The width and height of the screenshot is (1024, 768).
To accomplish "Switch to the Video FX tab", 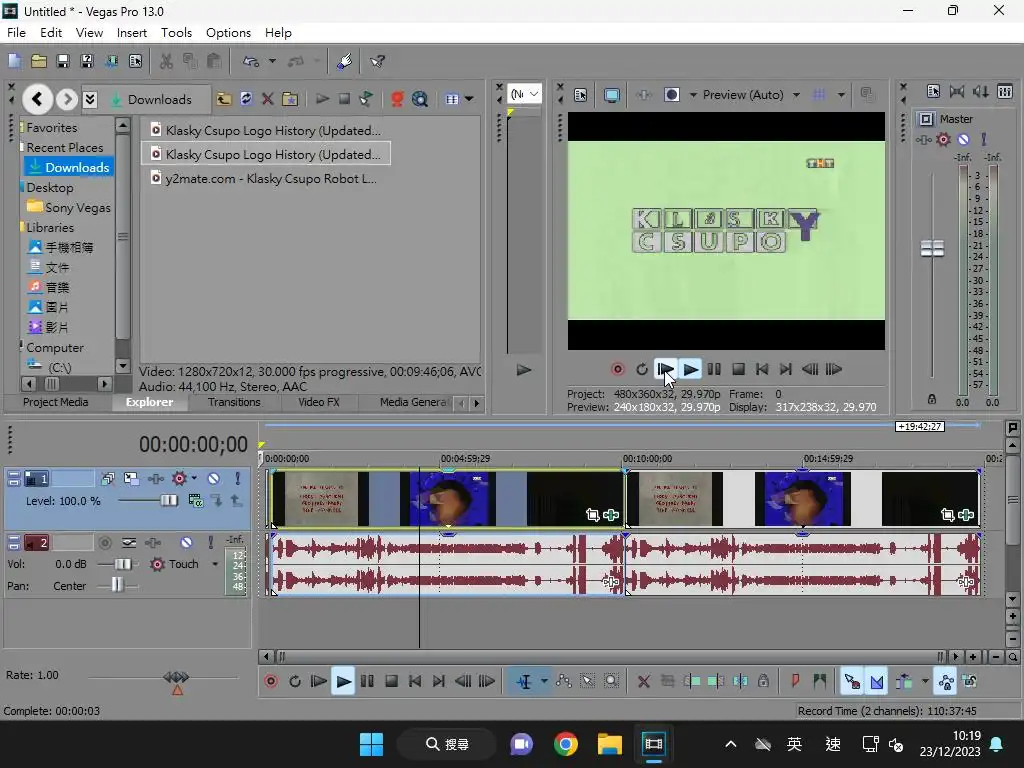I will click(x=319, y=402).
